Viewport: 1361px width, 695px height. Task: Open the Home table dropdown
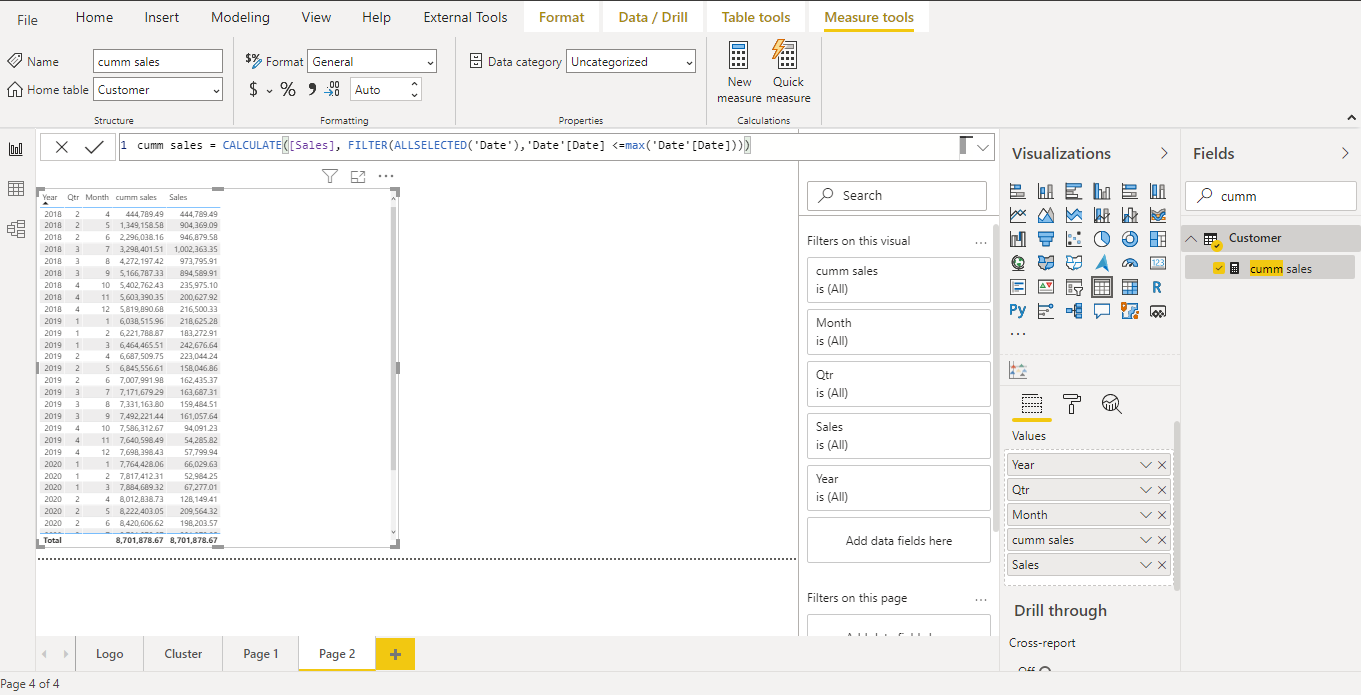(x=158, y=90)
